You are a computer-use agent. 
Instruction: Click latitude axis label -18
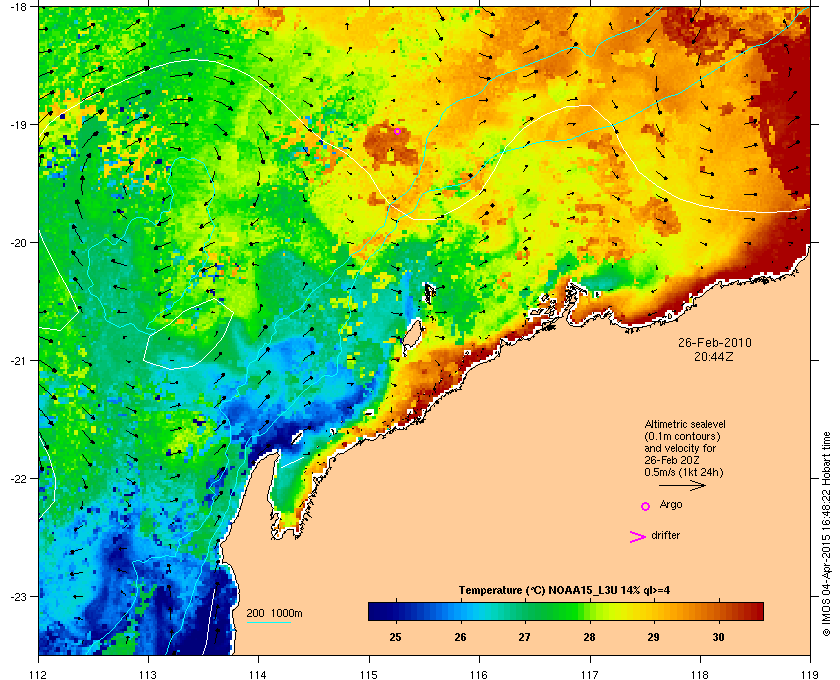(x=18, y=7)
